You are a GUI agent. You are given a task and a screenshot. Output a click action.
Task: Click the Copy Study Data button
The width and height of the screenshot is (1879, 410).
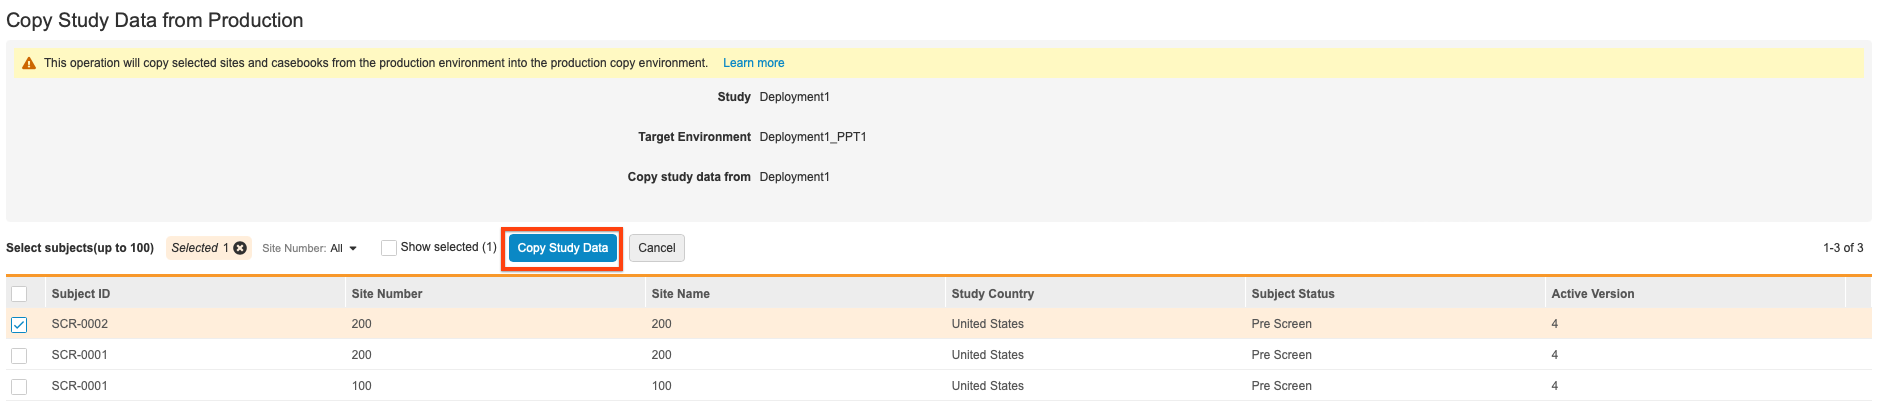(562, 248)
